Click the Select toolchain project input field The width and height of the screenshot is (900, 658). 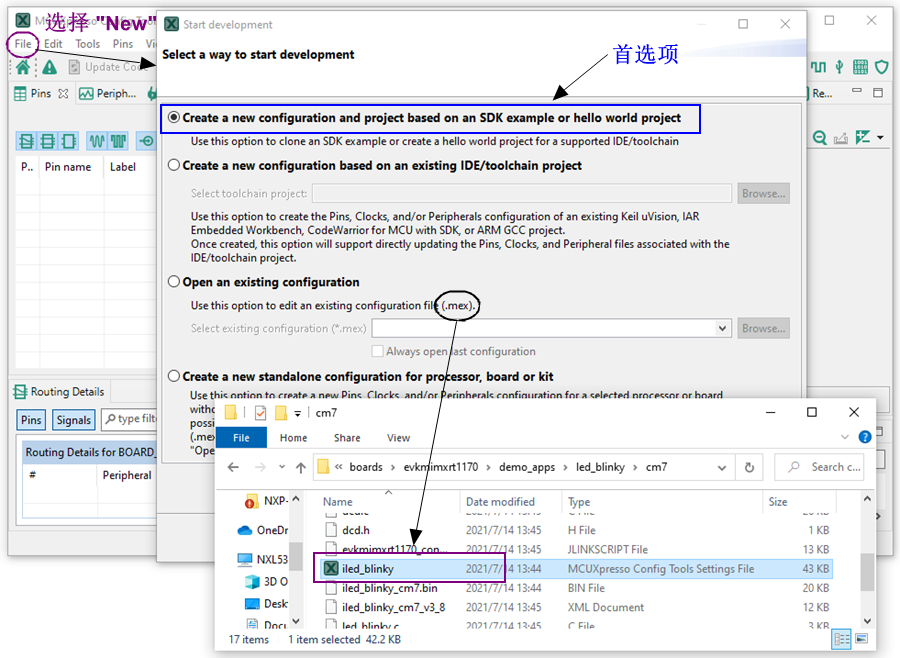pos(522,193)
